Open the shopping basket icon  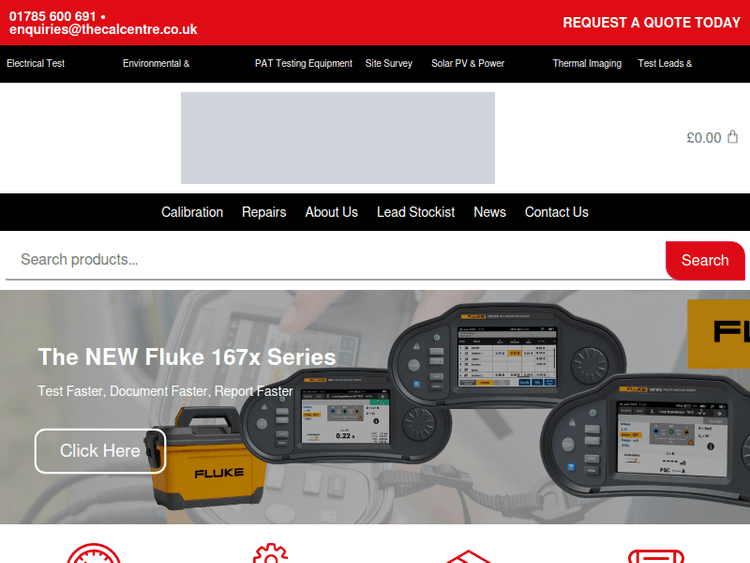click(x=732, y=137)
